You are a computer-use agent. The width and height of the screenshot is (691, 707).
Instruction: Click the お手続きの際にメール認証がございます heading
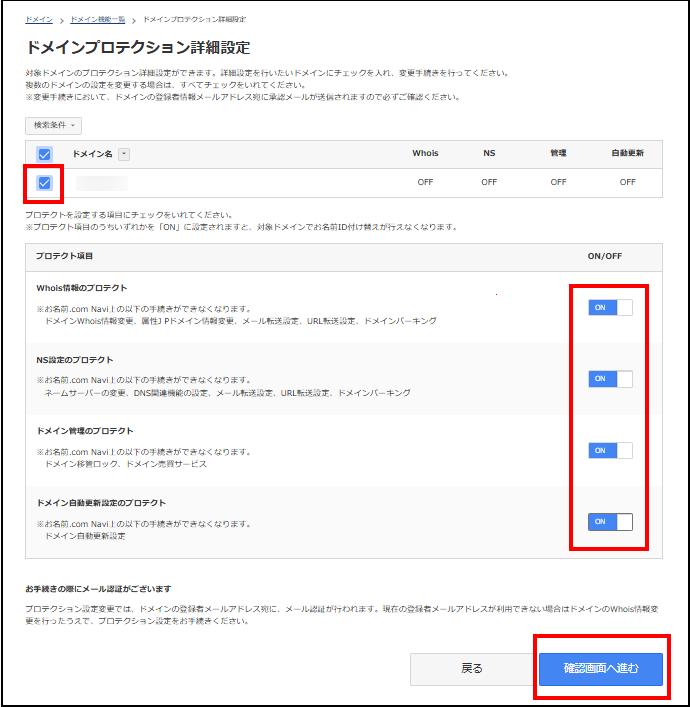click(x=98, y=589)
